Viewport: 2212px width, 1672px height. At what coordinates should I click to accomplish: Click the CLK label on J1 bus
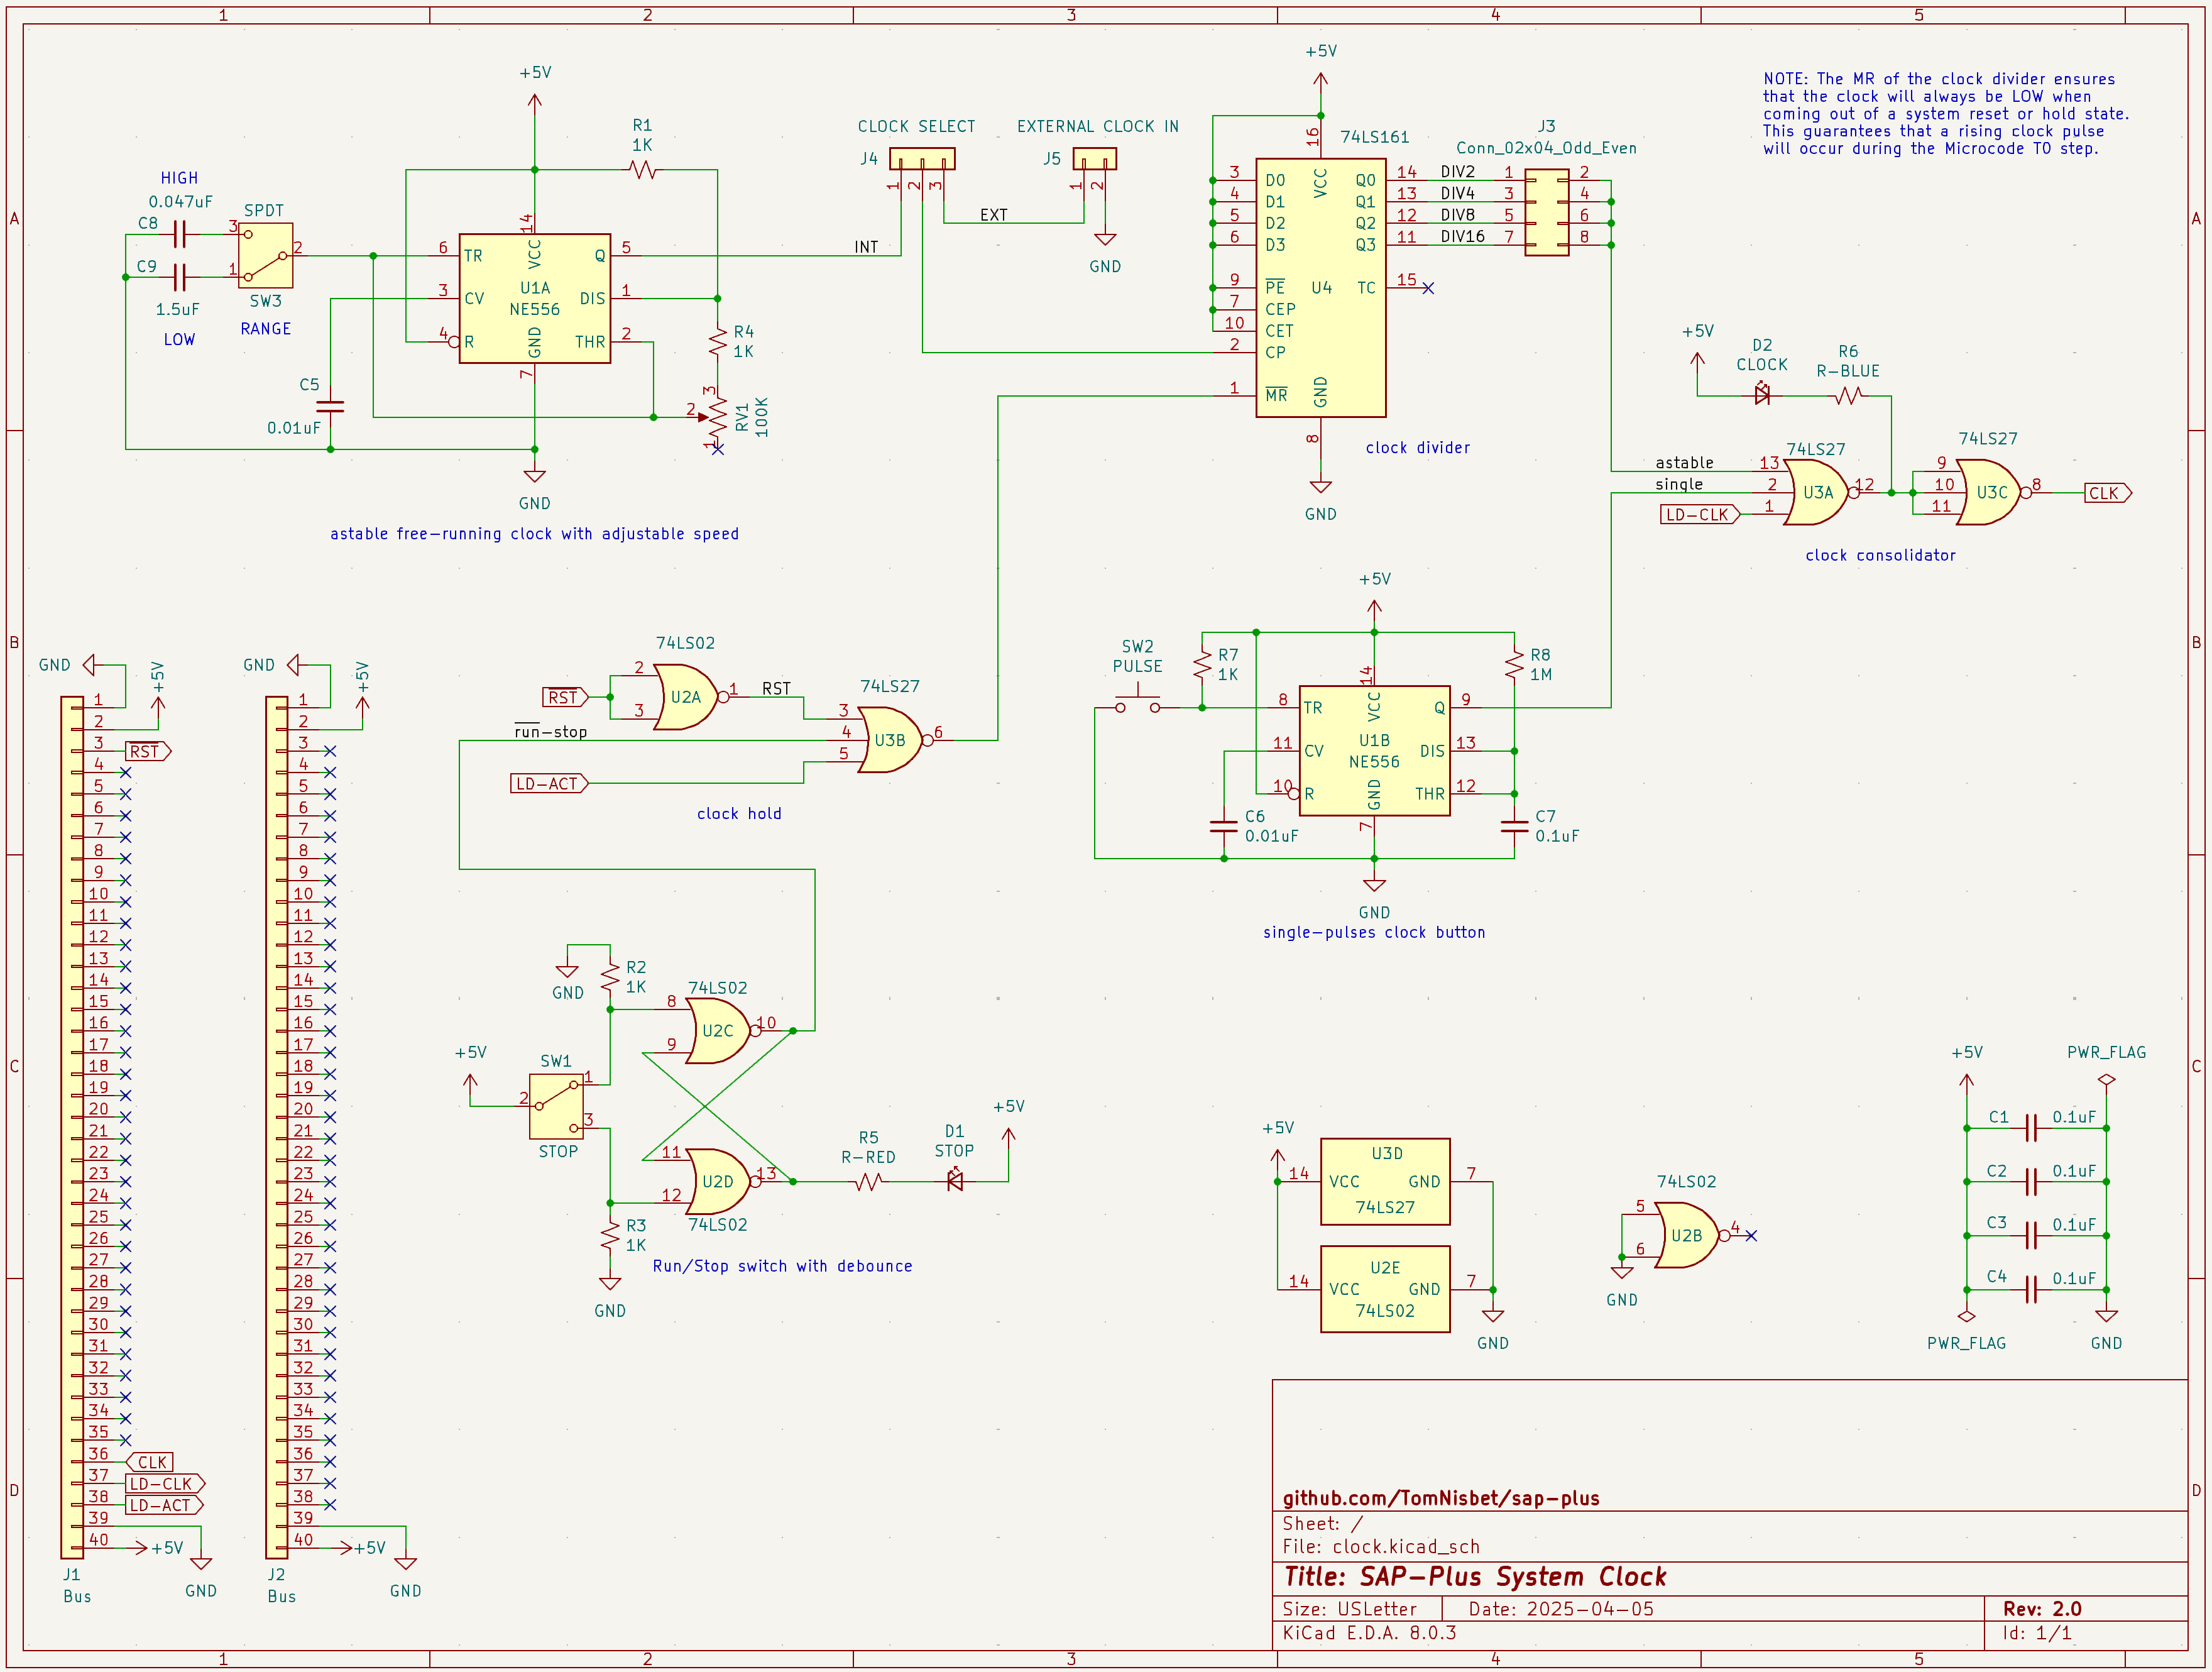pyautogui.click(x=149, y=1462)
